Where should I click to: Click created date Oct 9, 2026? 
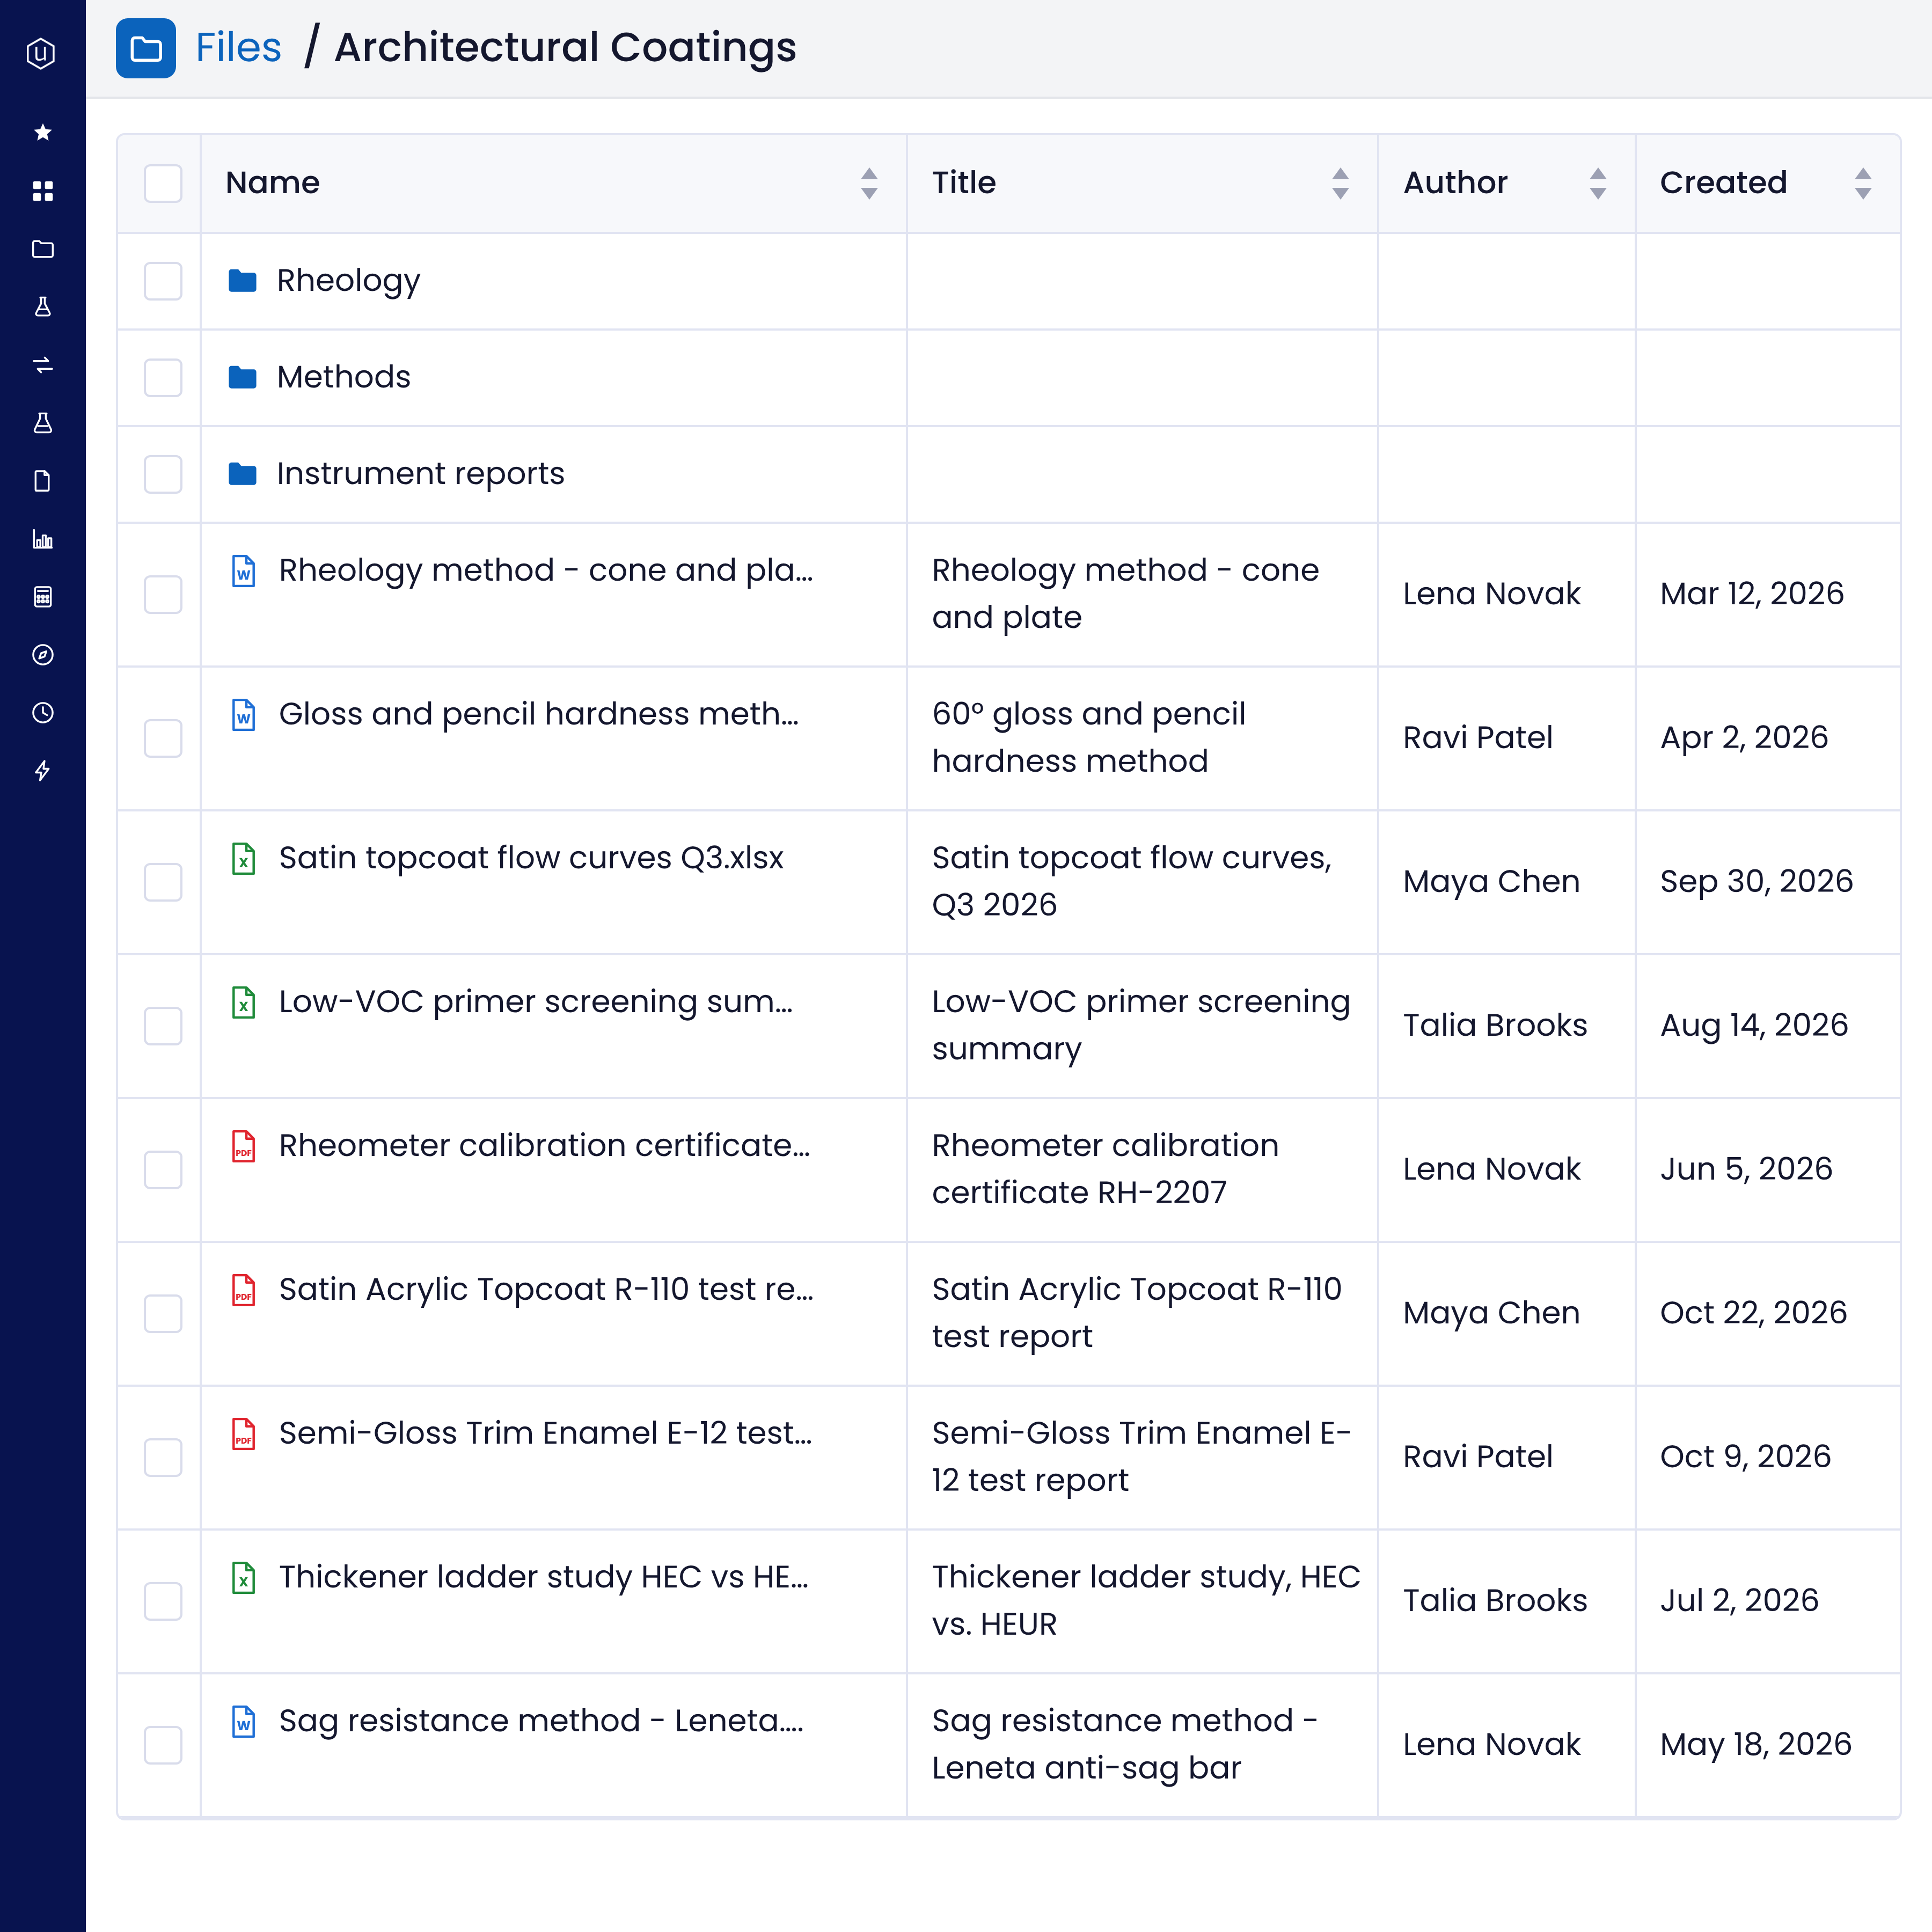(1745, 1457)
